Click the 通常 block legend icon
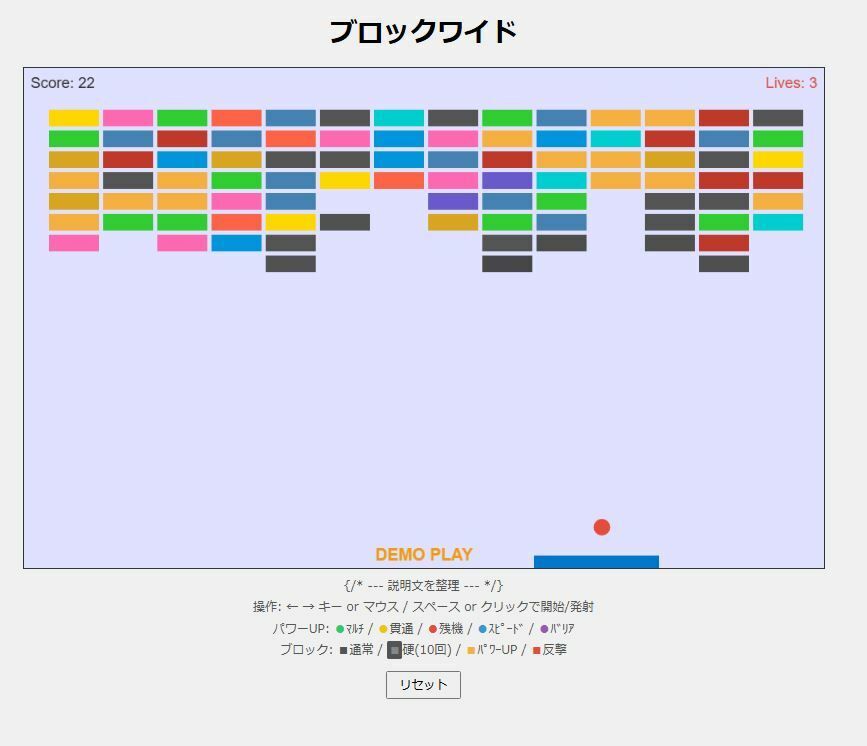 point(341,650)
